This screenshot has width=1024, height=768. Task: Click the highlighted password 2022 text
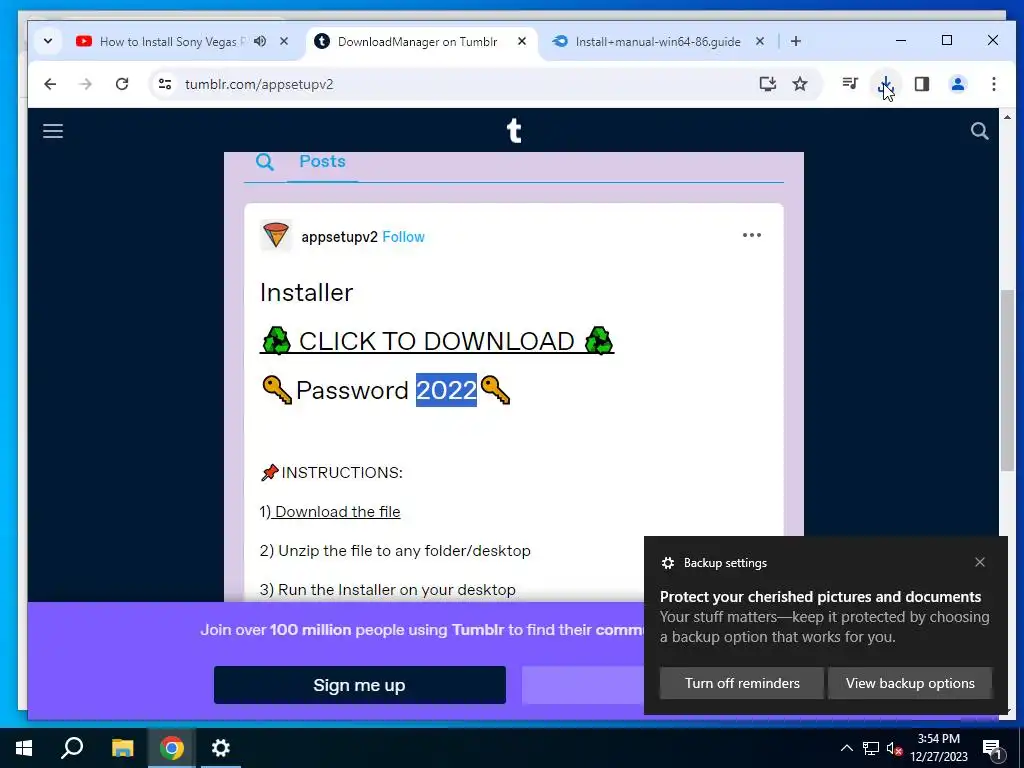[x=447, y=390]
